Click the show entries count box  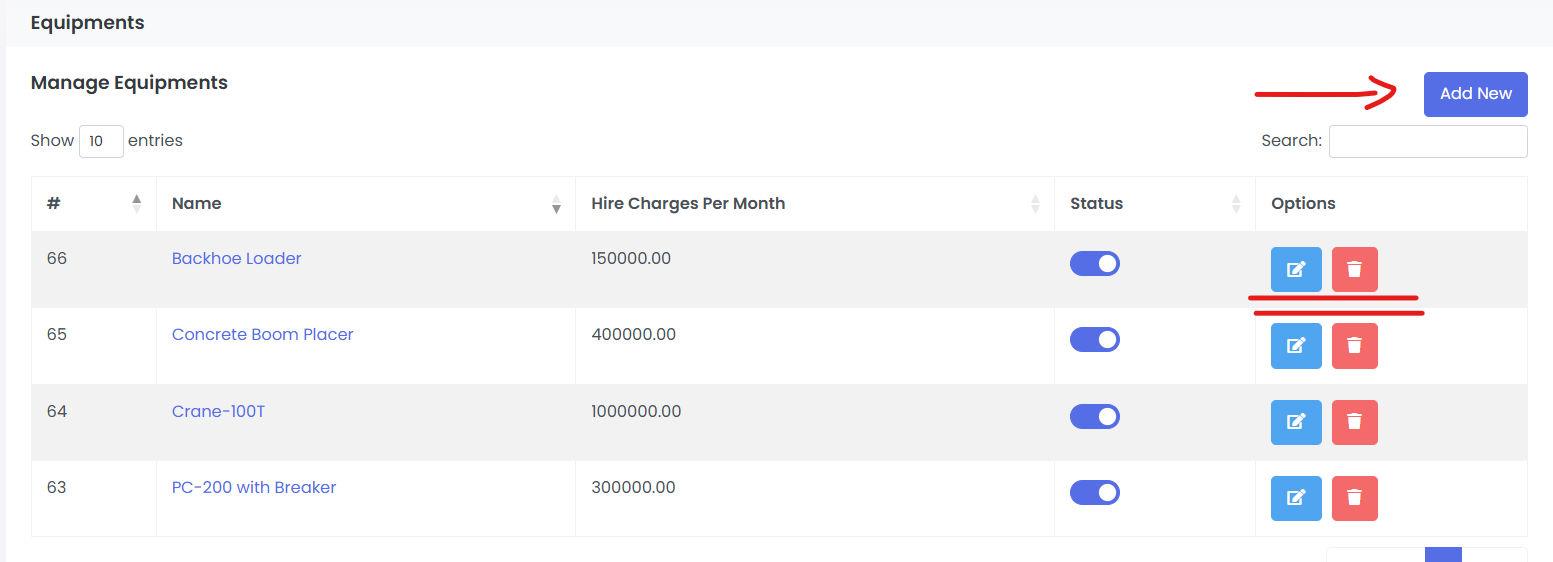(101, 141)
